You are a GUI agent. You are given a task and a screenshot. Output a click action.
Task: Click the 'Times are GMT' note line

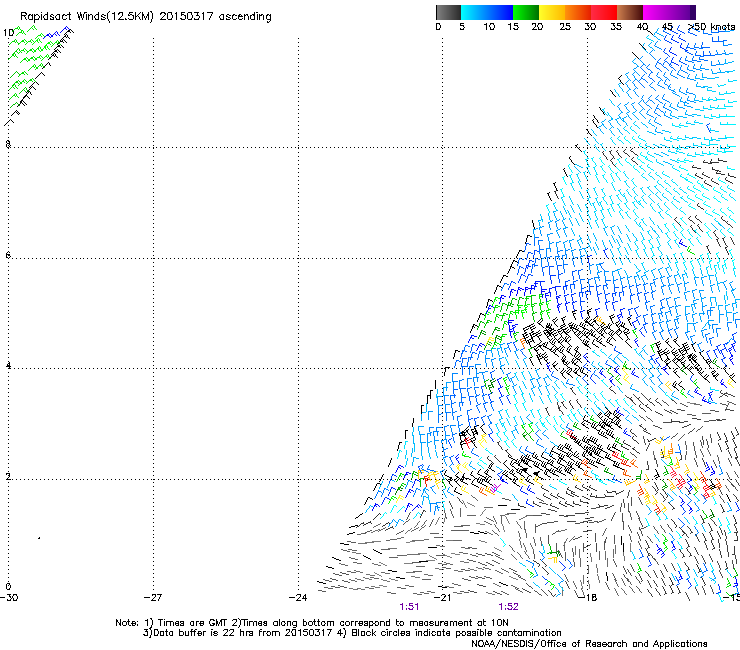(311, 623)
